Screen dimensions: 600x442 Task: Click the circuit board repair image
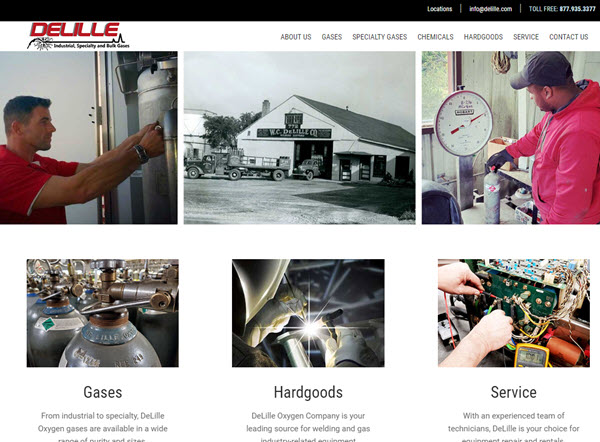[514, 313]
